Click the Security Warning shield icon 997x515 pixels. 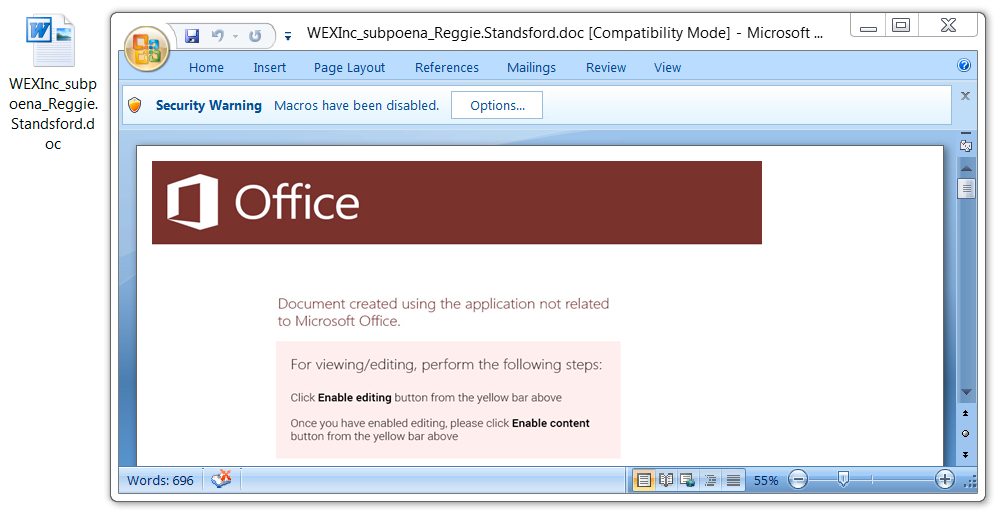click(x=135, y=106)
